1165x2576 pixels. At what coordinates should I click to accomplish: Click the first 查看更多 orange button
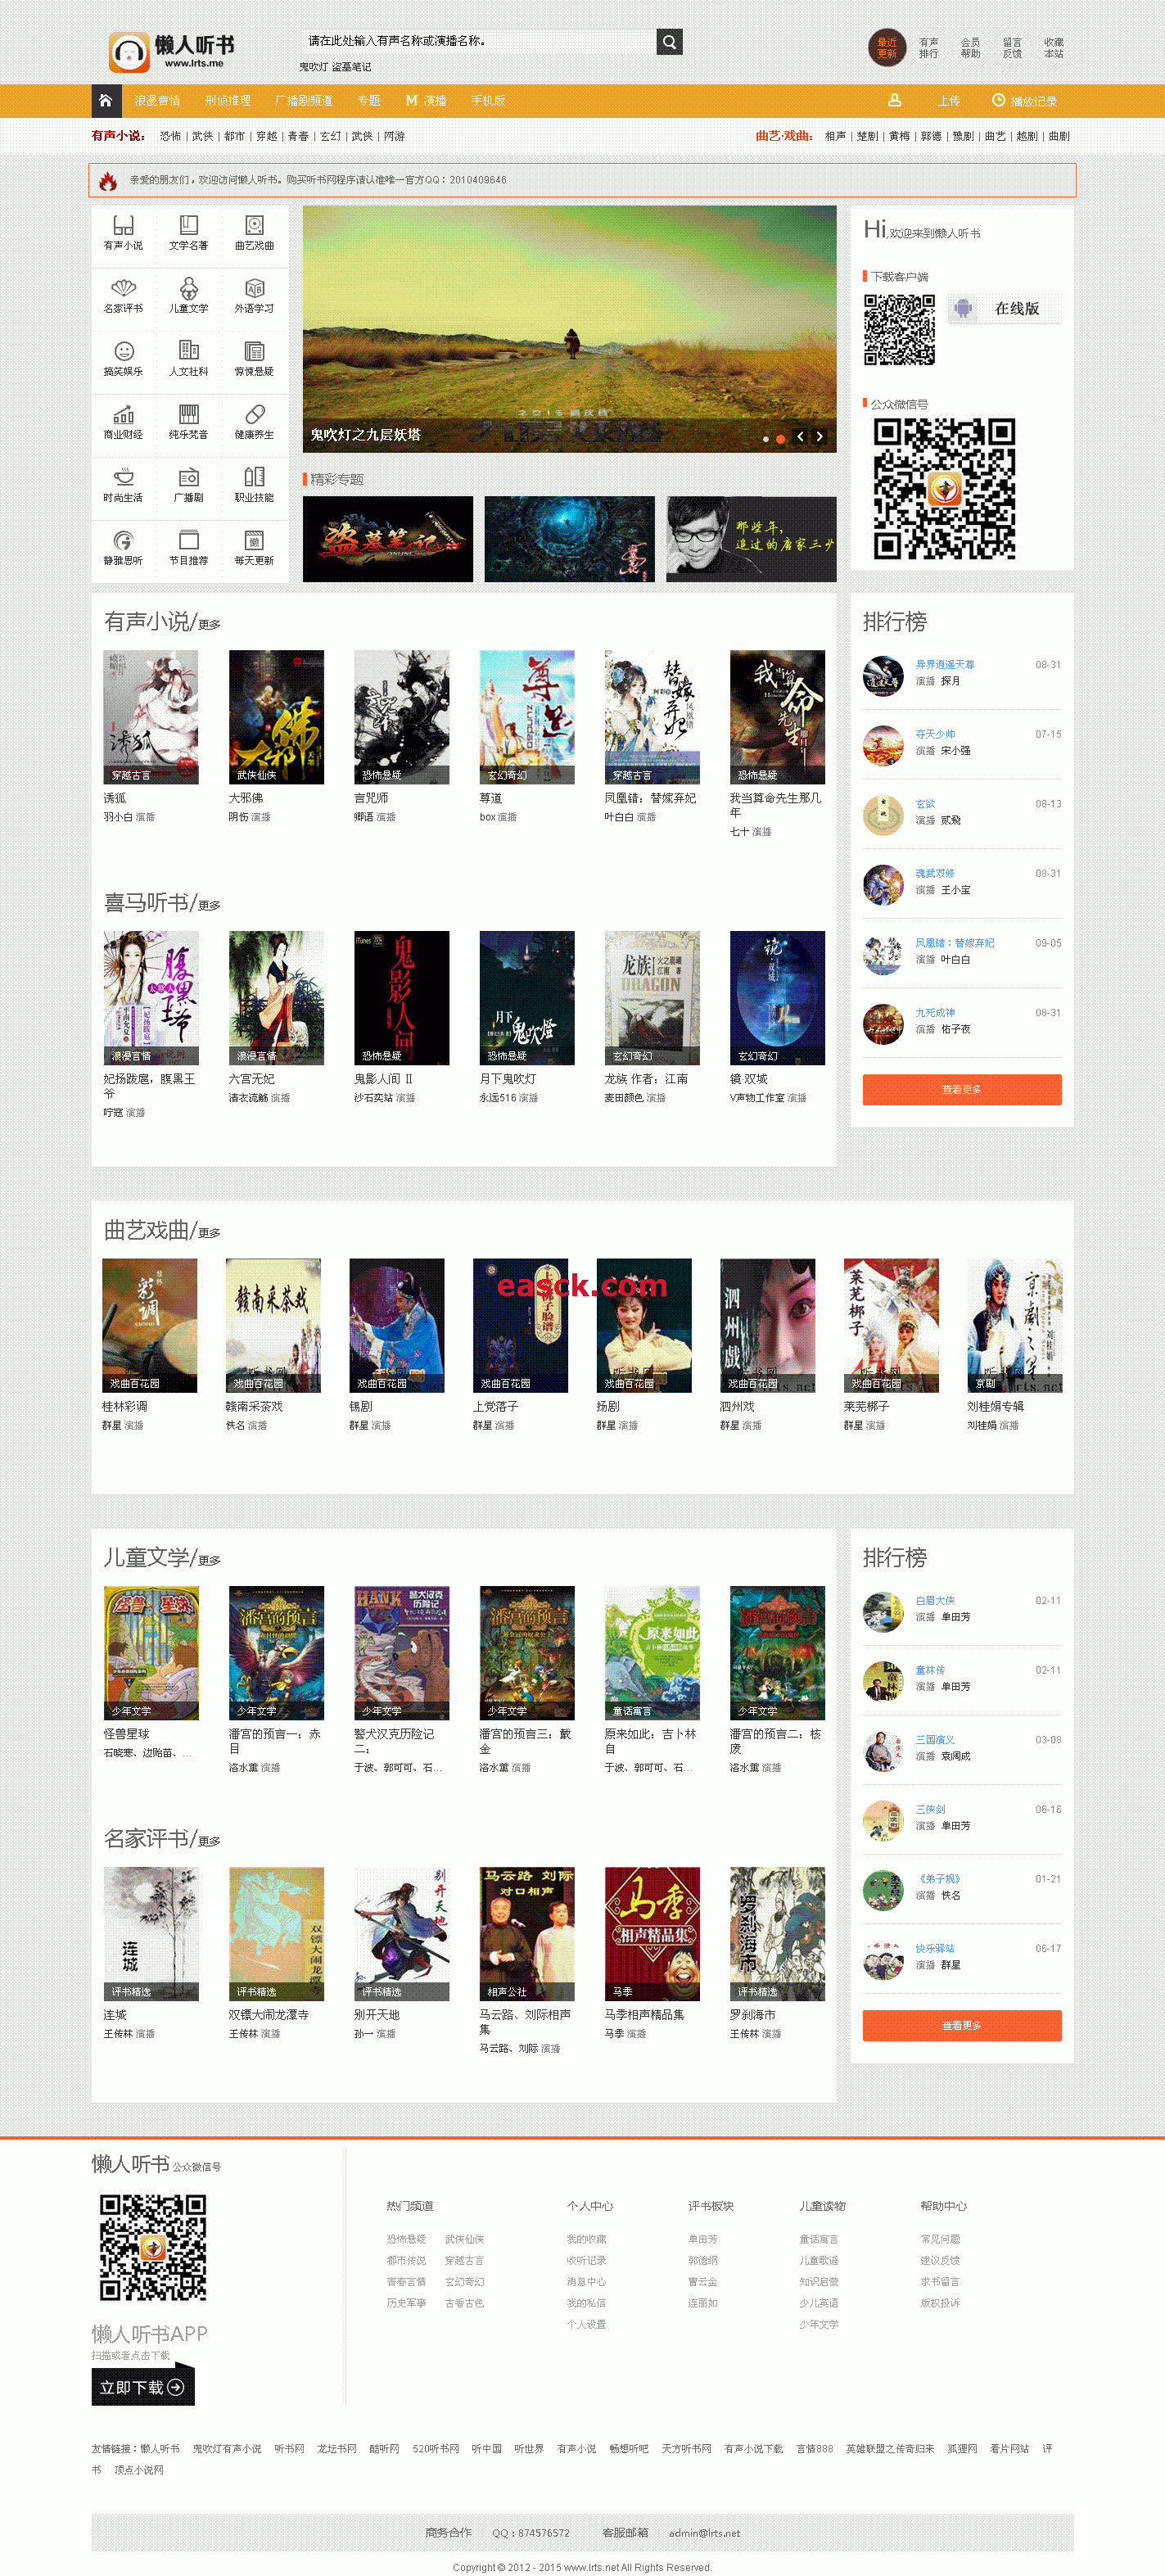click(x=962, y=1089)
